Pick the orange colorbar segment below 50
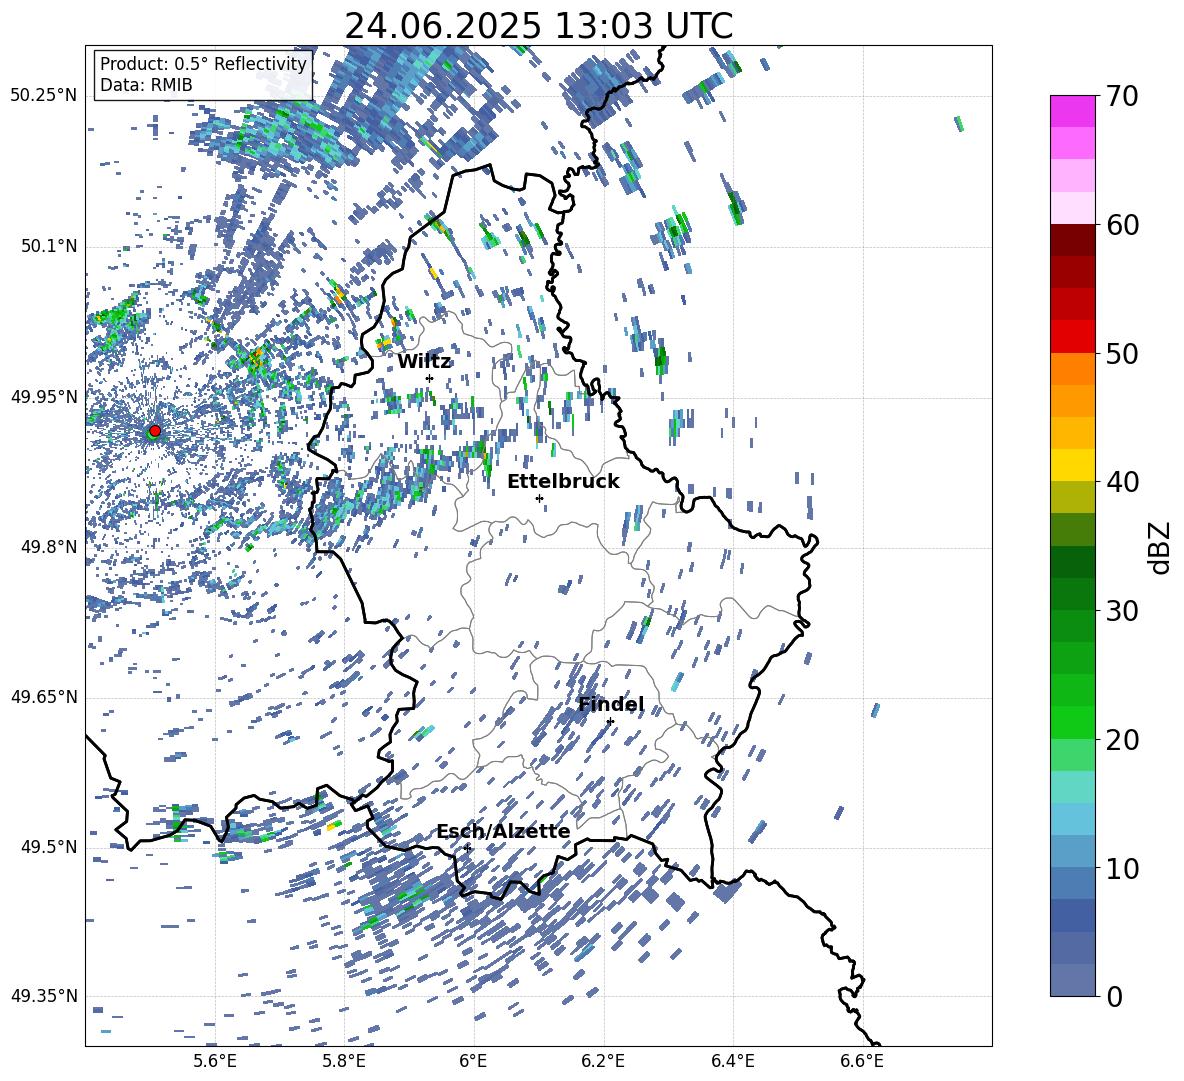 (1072, 369)
